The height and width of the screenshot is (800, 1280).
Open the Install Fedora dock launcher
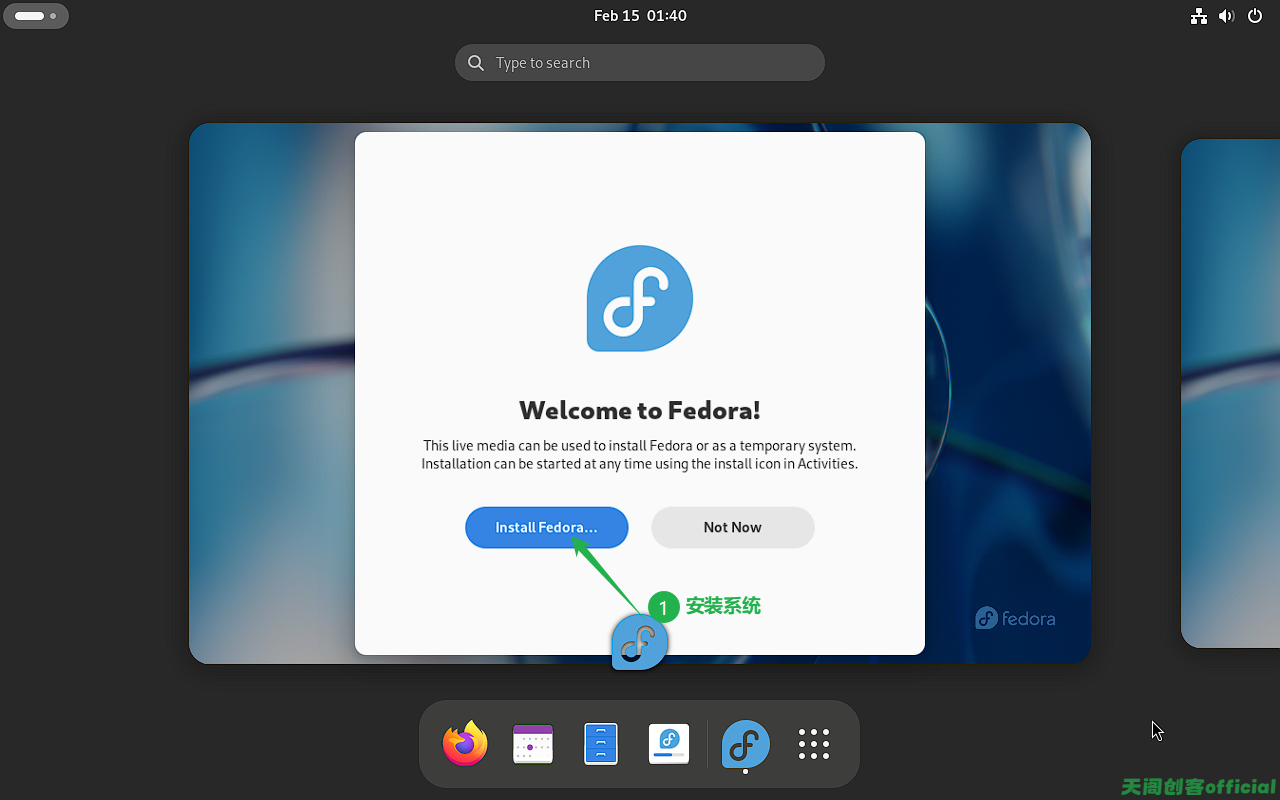click(669, 744)
